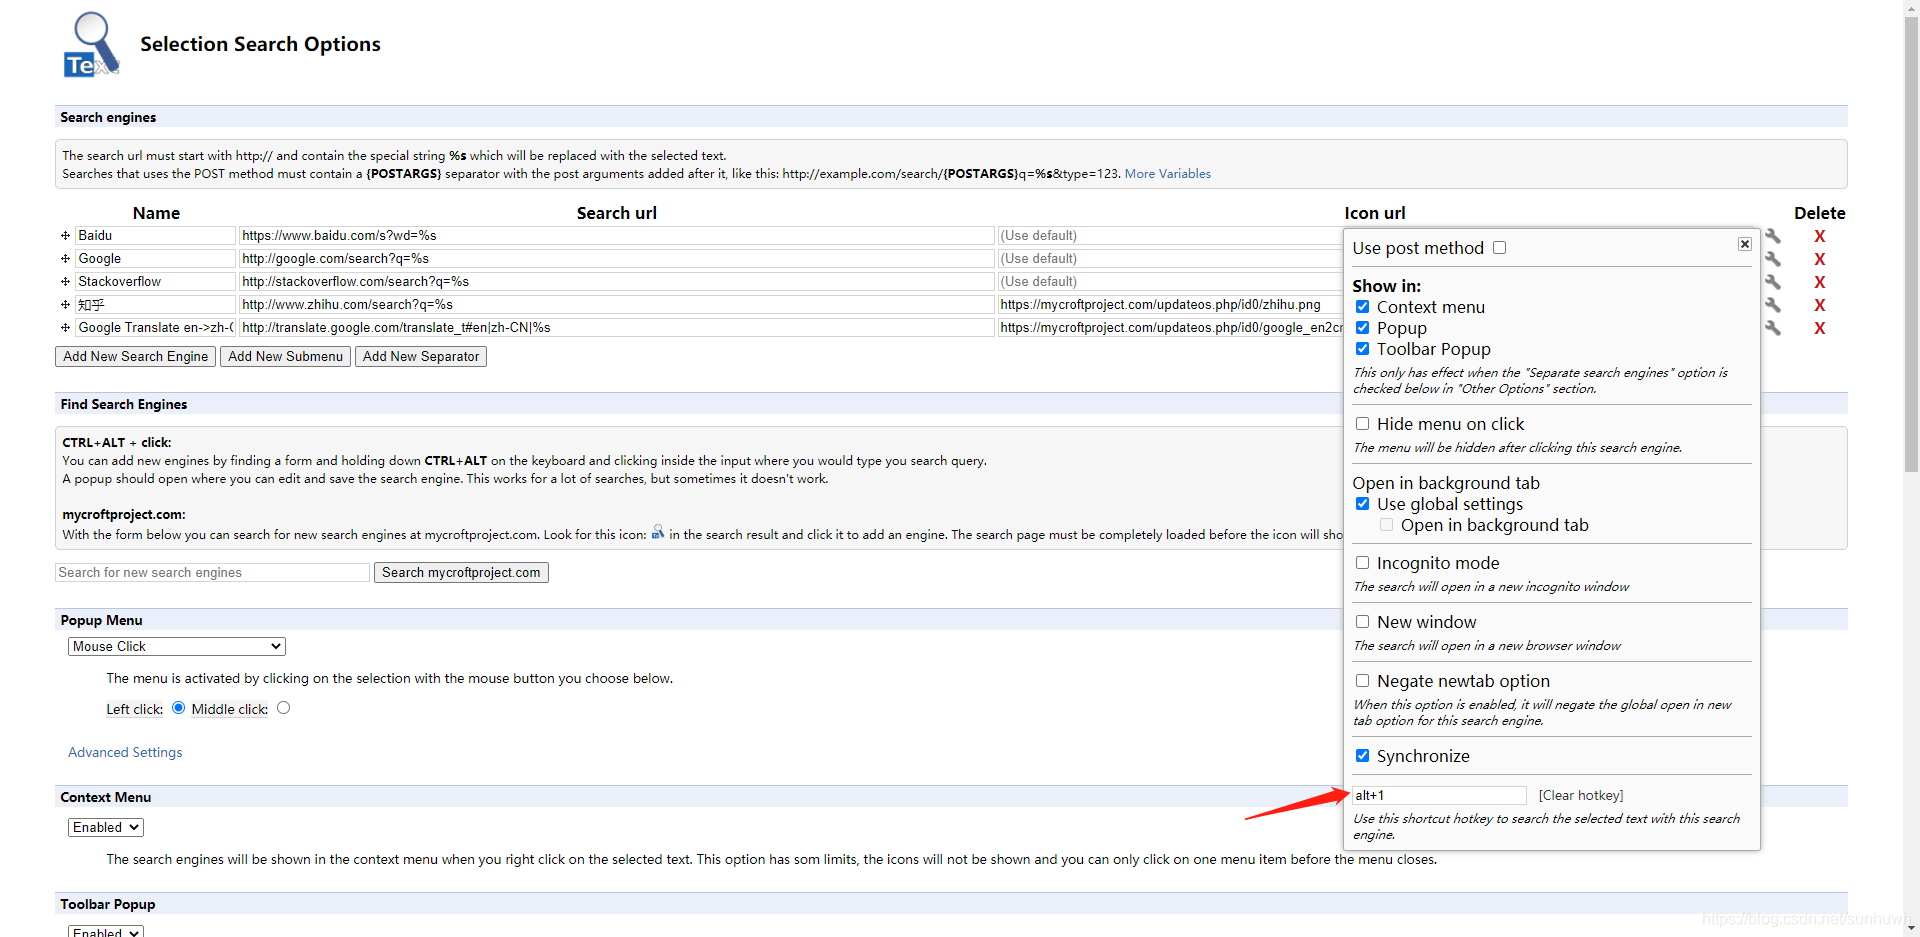Click the Google Translate name field
Viewport: 1920px width, 937px height.
click(x=155, y=328)
